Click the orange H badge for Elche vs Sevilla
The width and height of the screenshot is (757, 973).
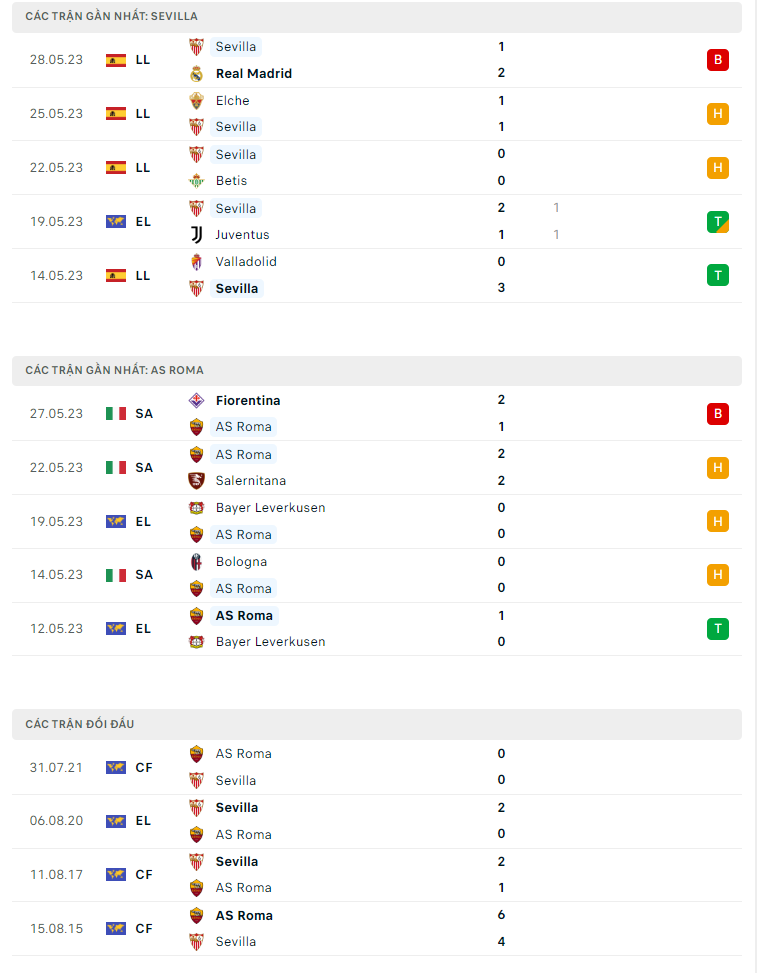click(x=717, y=114)
